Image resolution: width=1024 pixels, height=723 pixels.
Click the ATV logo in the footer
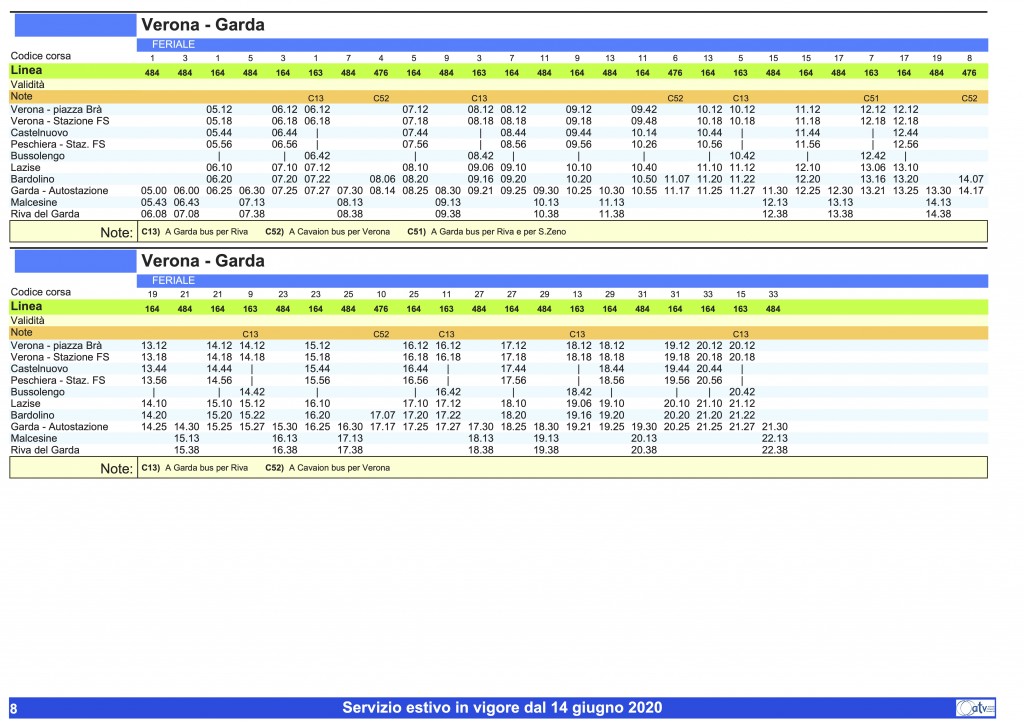click(976, 708)
